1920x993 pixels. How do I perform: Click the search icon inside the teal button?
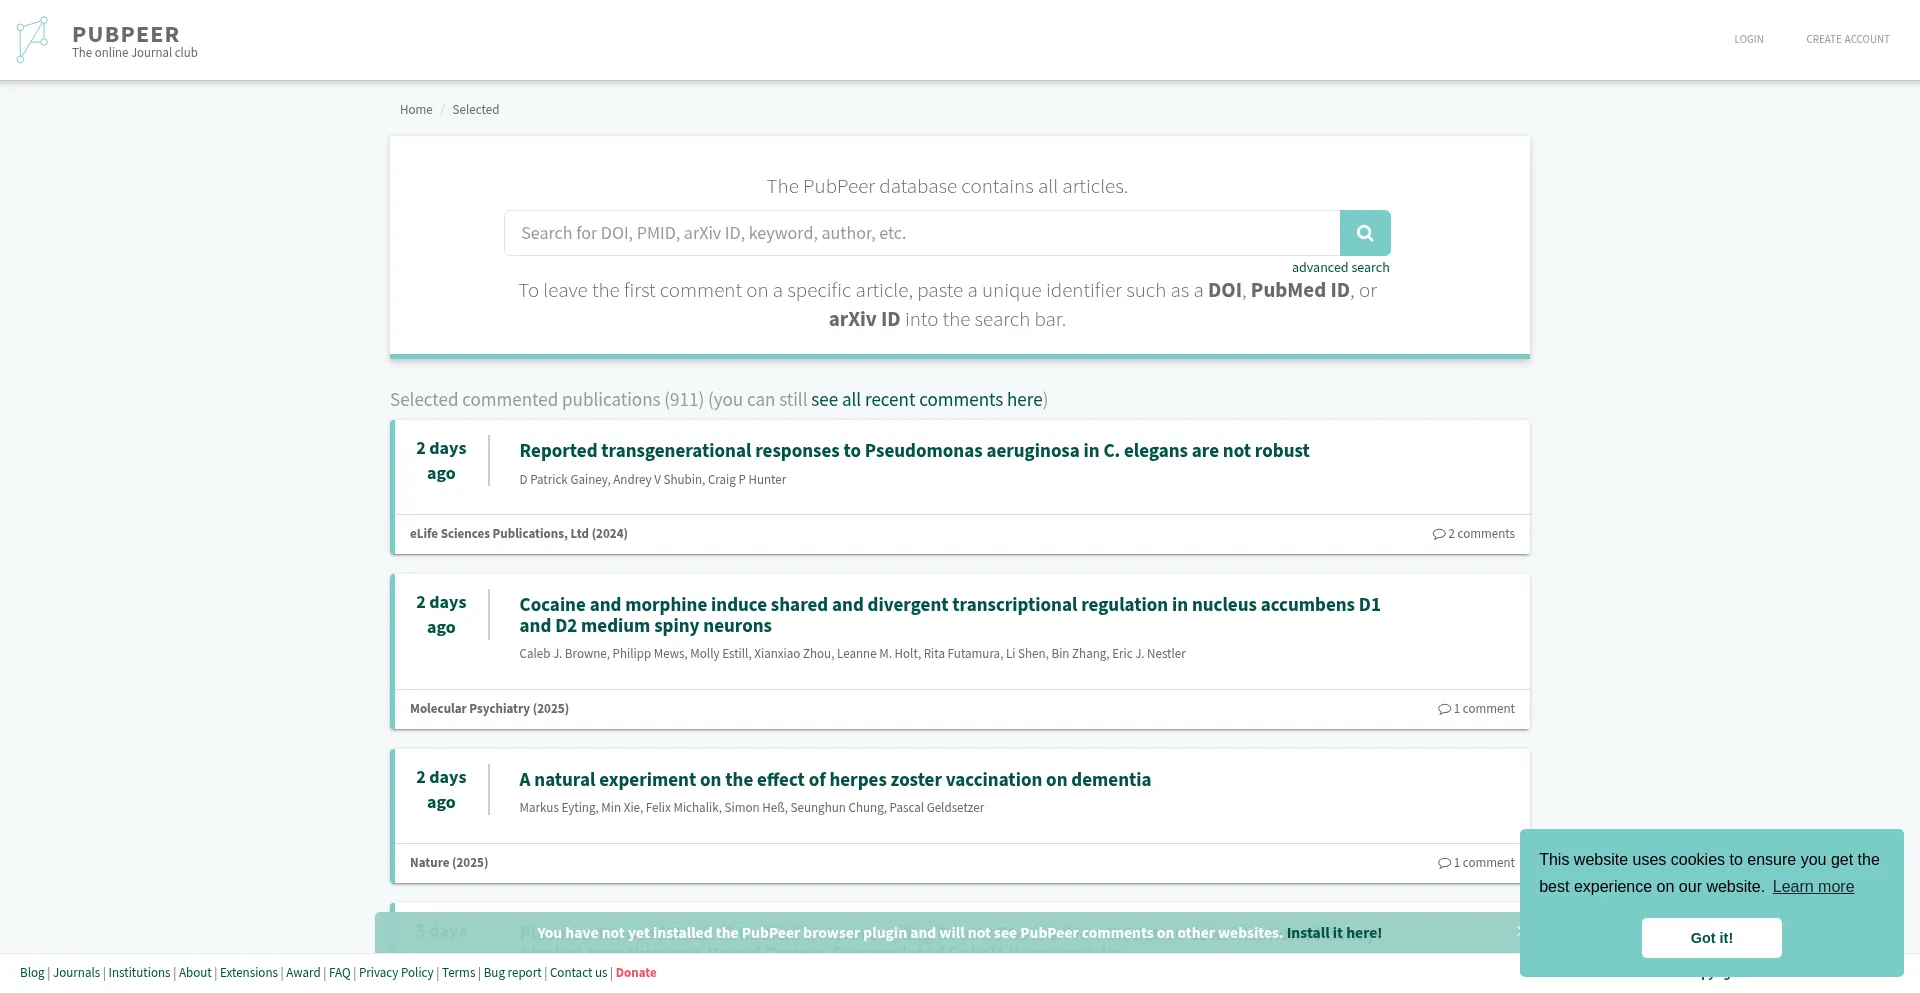(1365, 232)
